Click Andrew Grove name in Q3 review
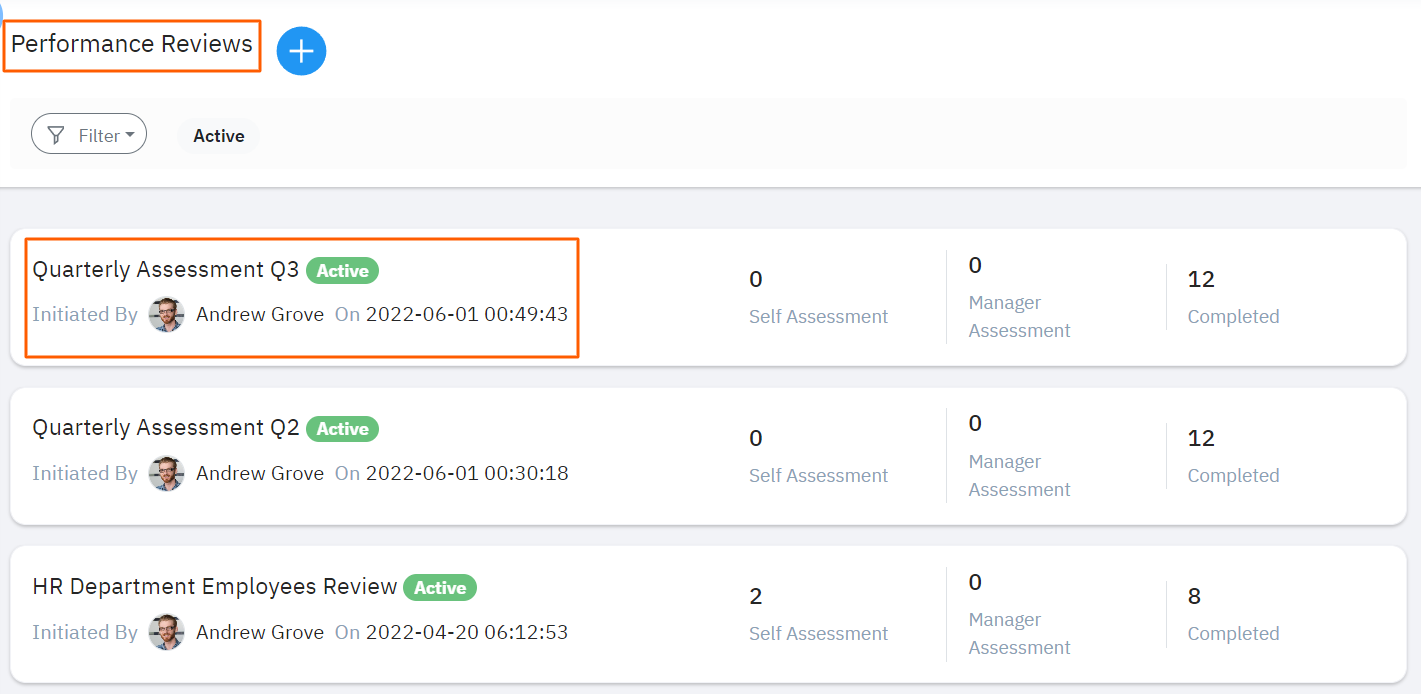Image resolution: width=1421 pixels, height=694 pixels. coord(260,315)
